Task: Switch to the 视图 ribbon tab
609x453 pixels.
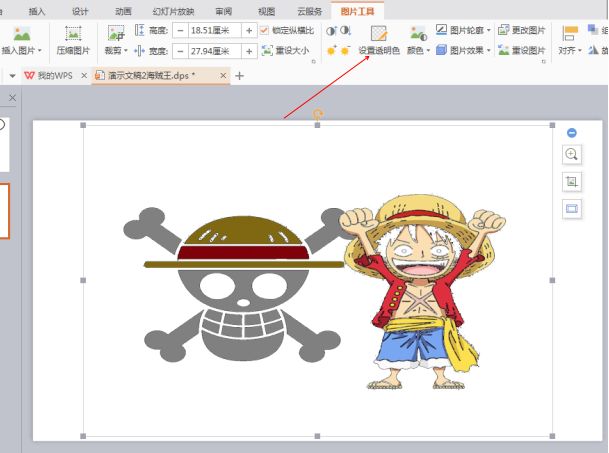Action: [x=266, y=11]
